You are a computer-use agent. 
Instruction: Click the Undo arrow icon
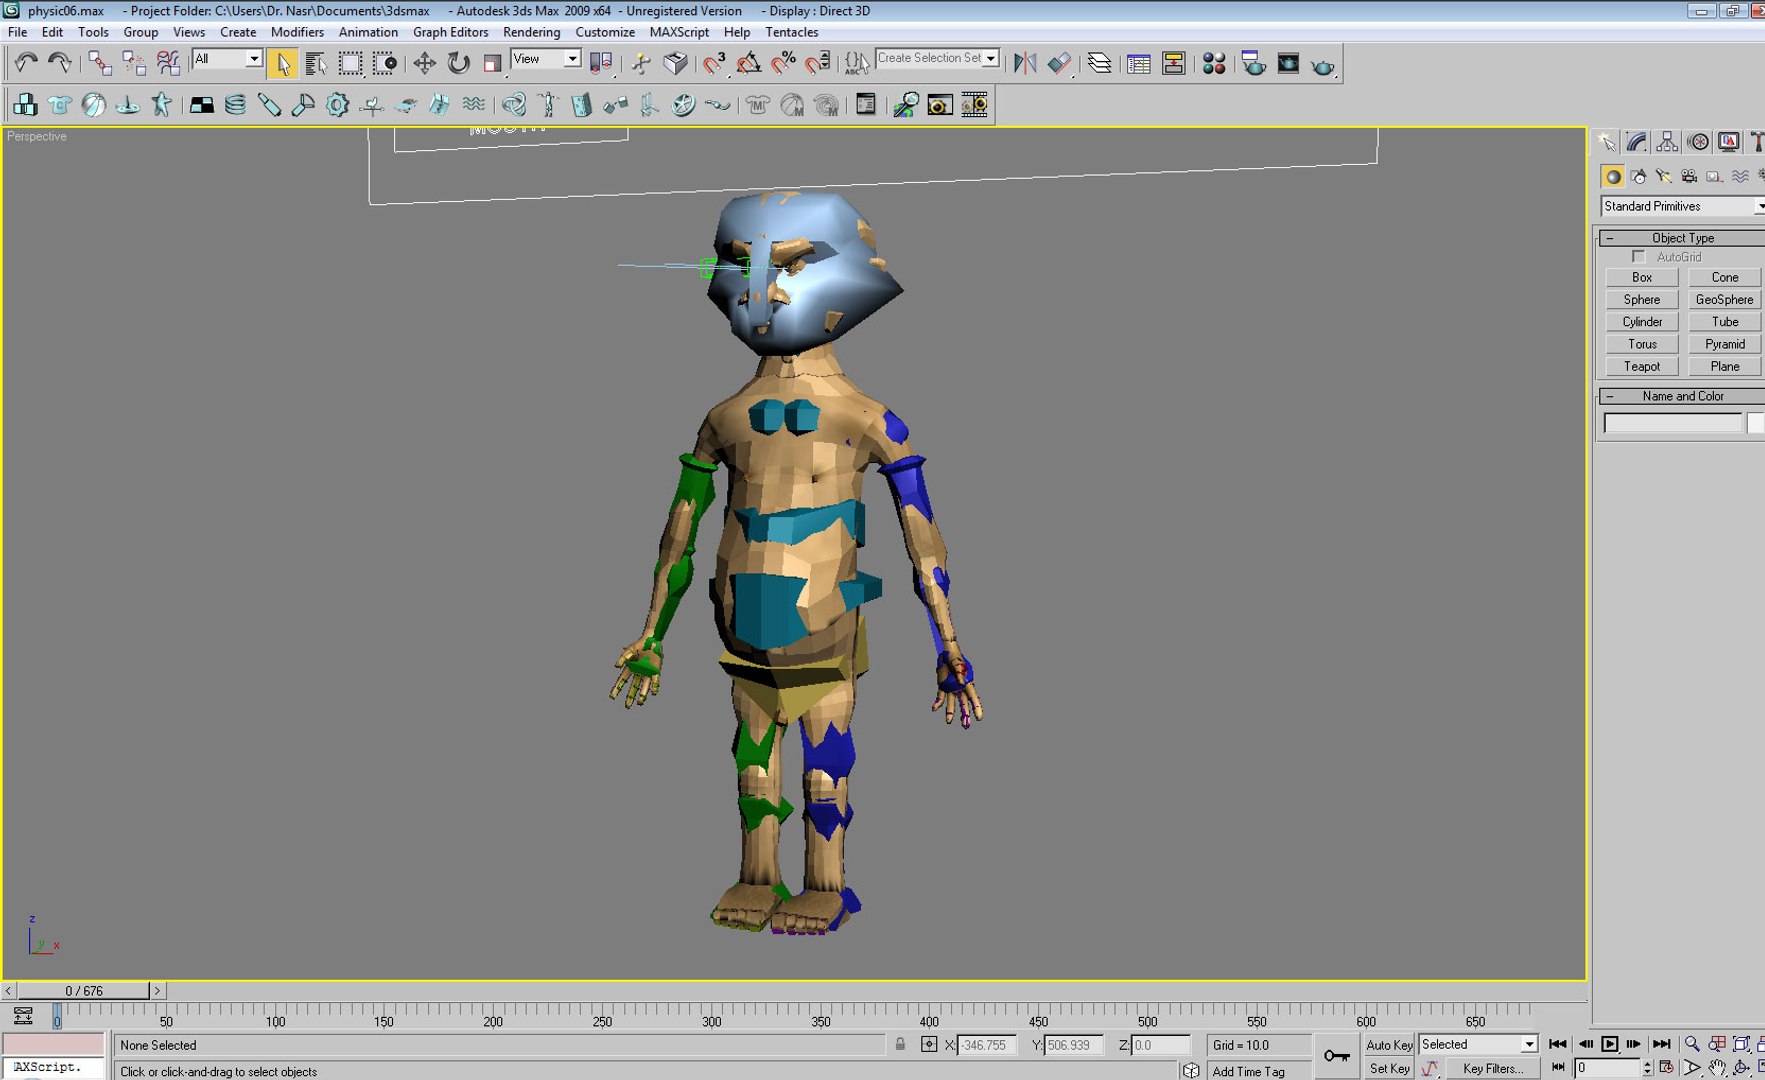coord(26,64)
